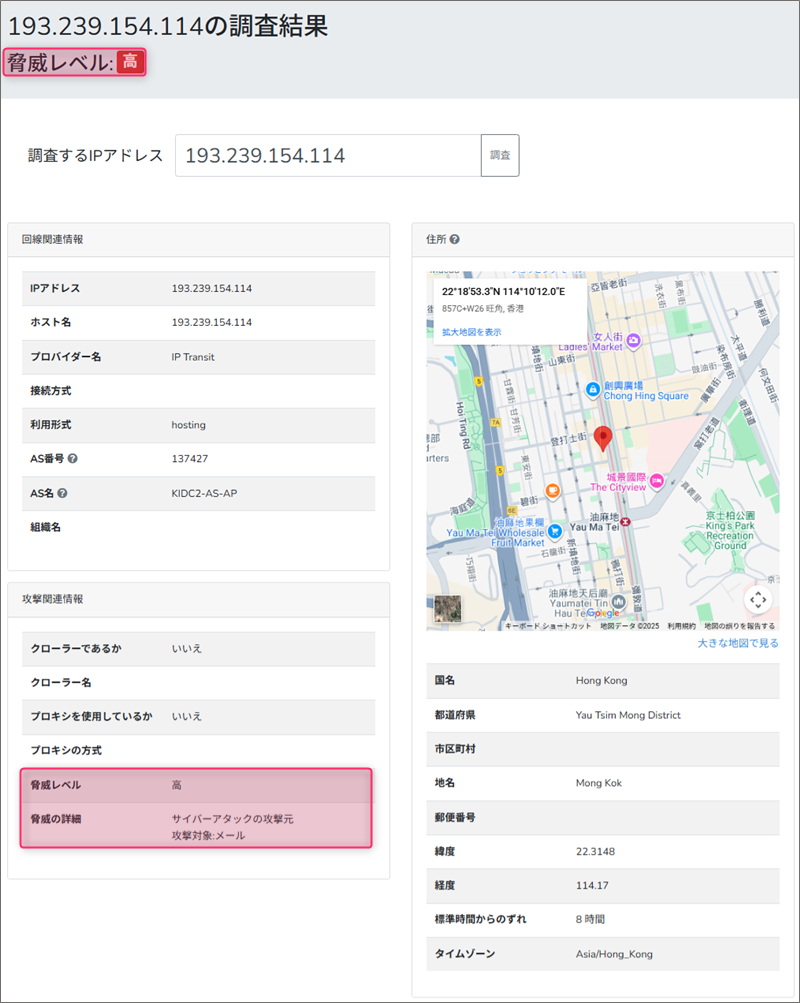Click 地図の誤りを報告する link

pyautogui.click(x=740, y=626)
